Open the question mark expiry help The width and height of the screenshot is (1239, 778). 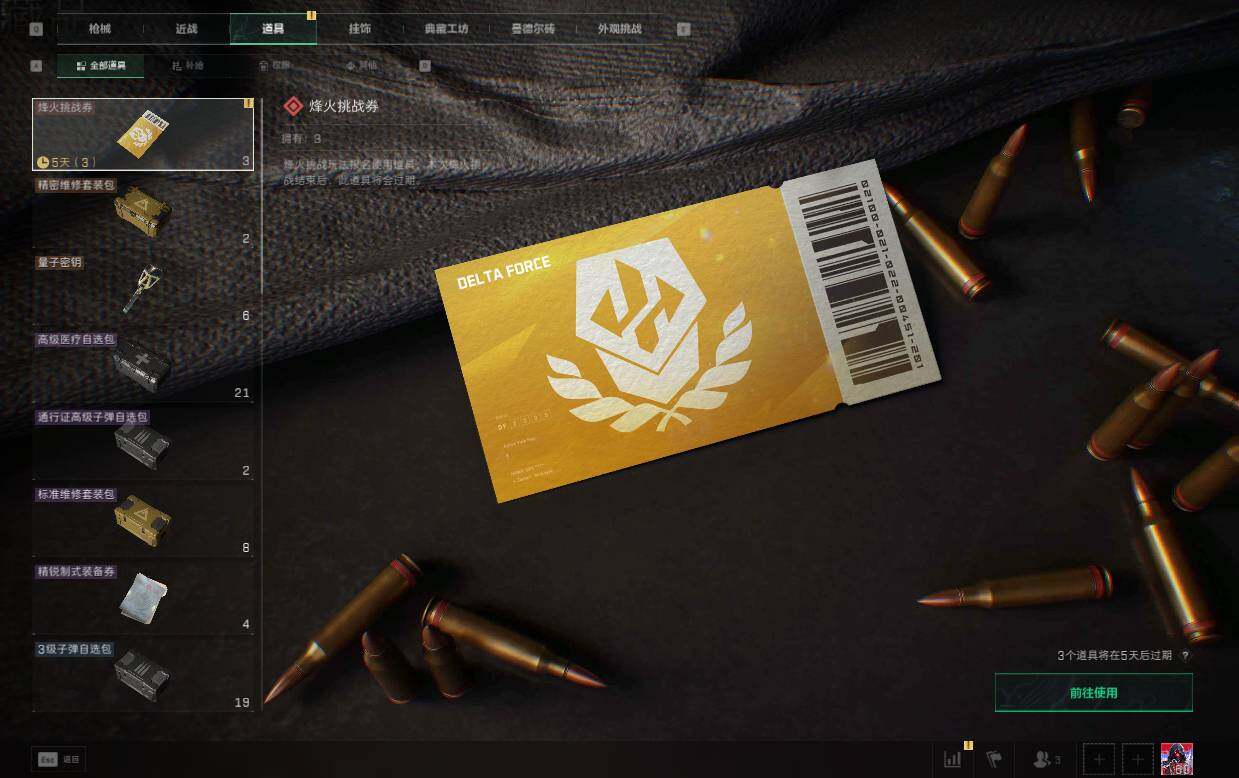pos(1185,656)
